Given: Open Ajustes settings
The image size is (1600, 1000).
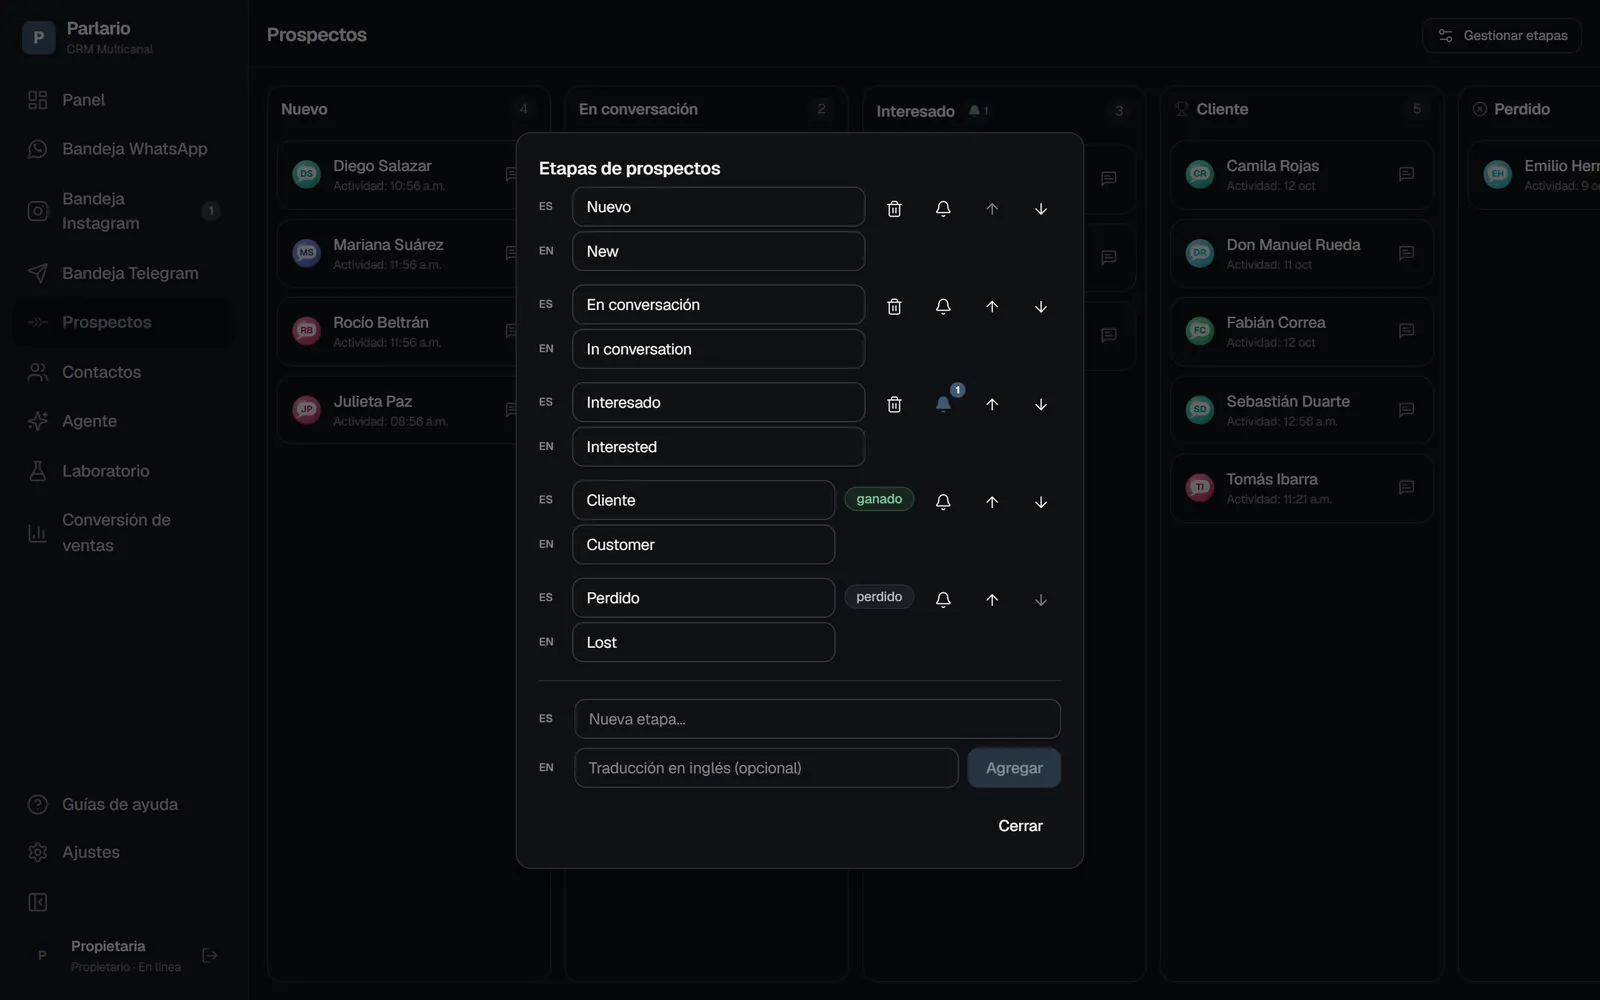Looking at the screenshot, I should (x=122, y=852).
